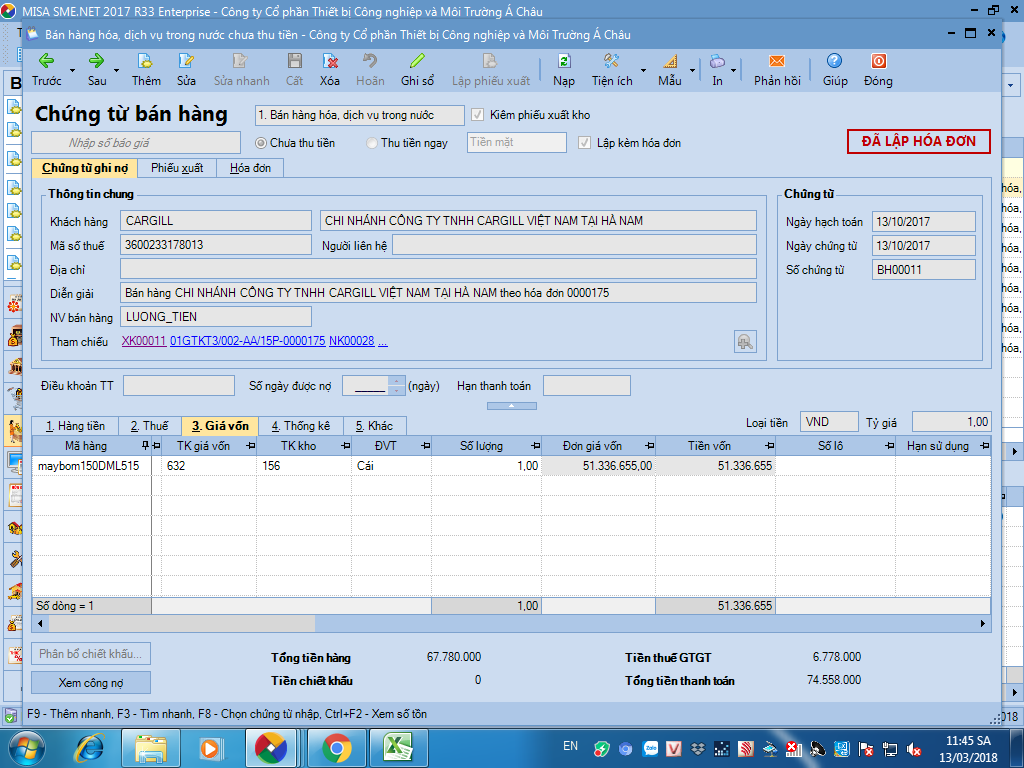Click the Diễn giải description field
Image resolution: width=1024 pixels, height=768 pixels.
point(438,293)
